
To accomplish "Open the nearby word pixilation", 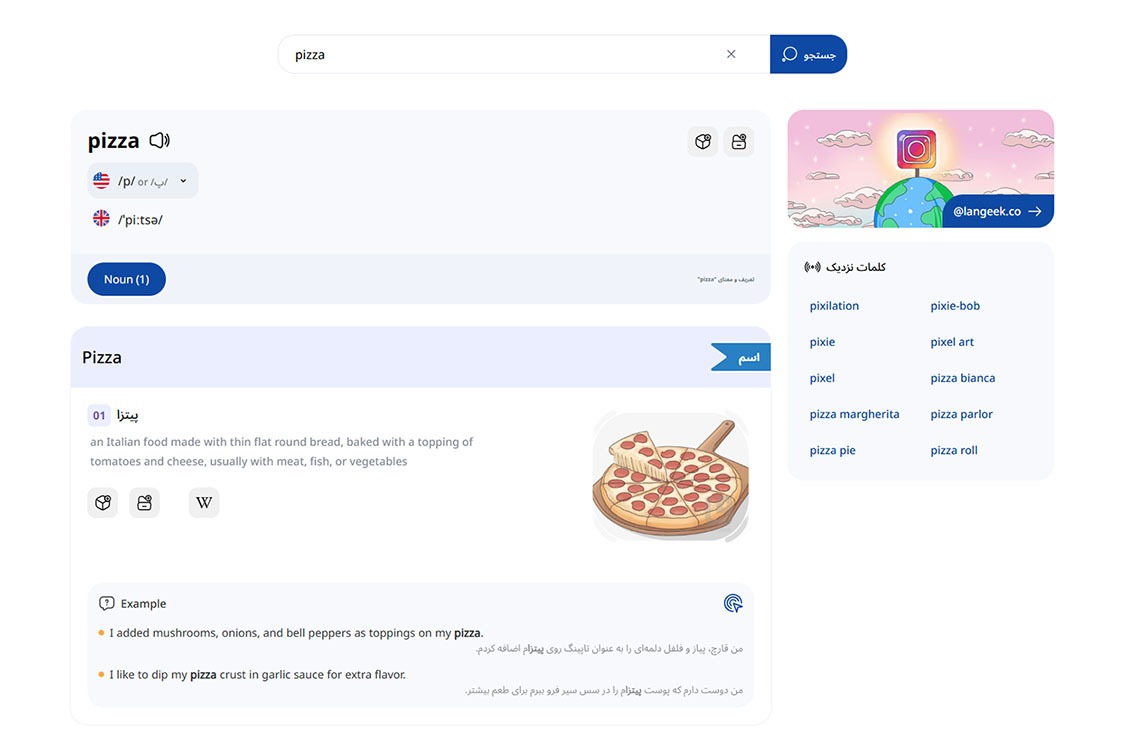I will point(834,306).
